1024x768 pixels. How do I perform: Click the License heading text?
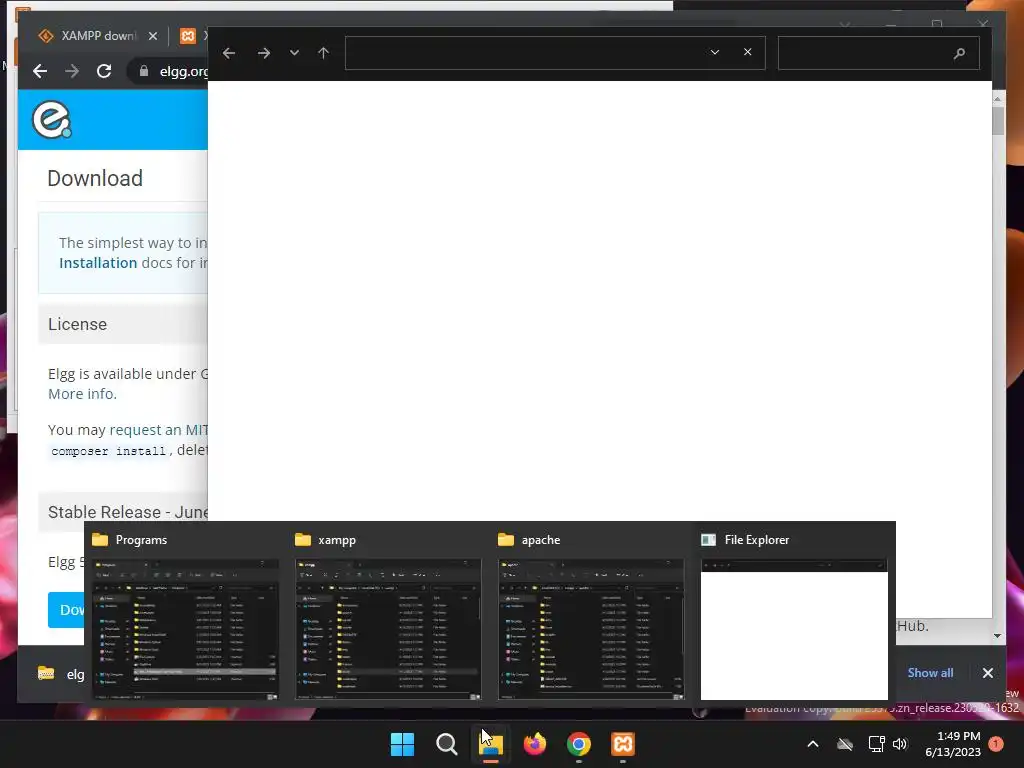(77, 324)
